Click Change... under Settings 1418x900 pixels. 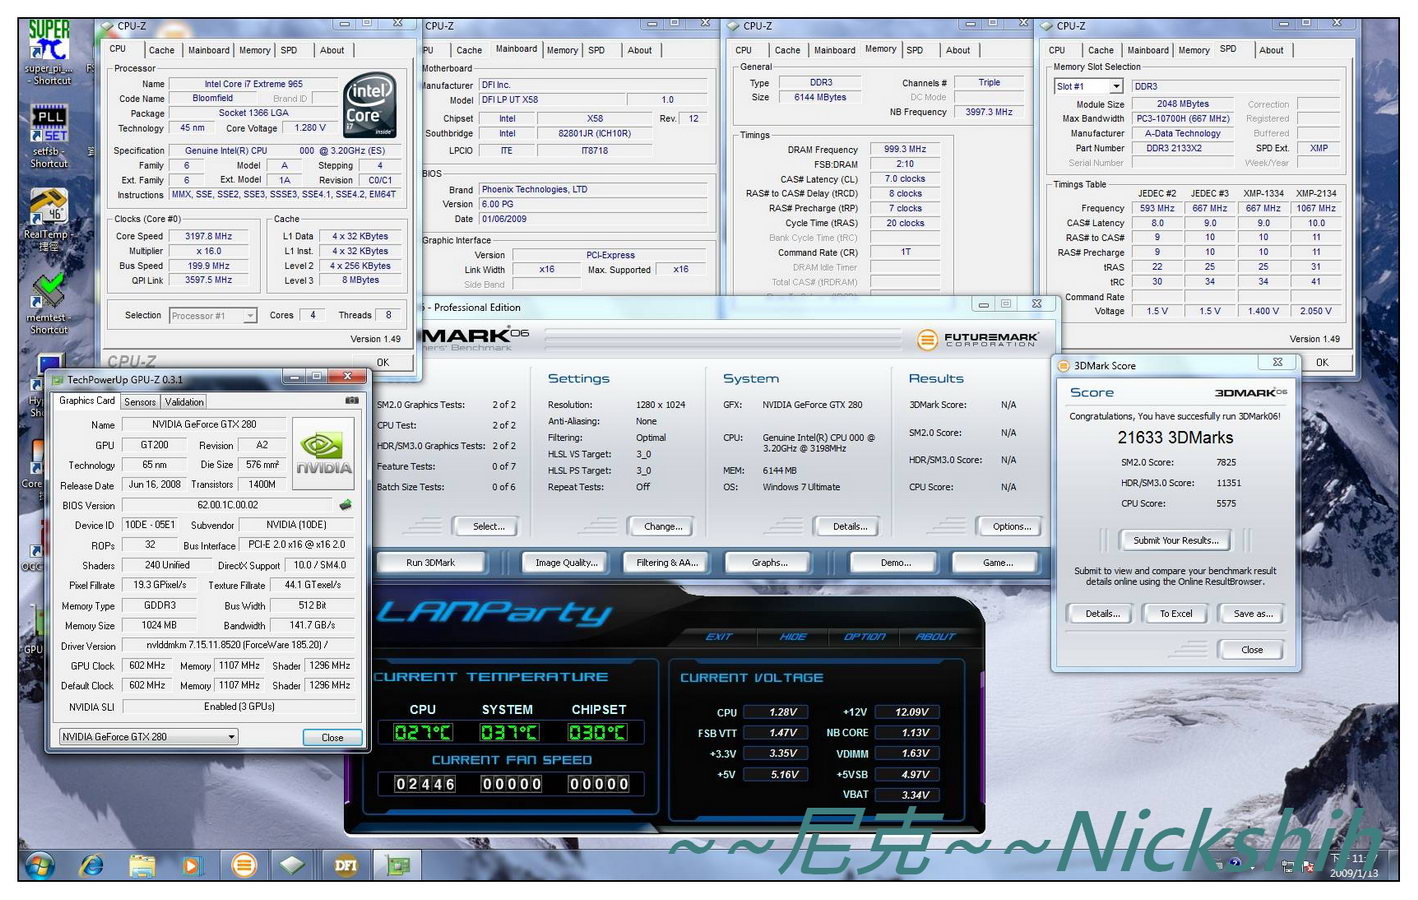(x=663, y=526)
